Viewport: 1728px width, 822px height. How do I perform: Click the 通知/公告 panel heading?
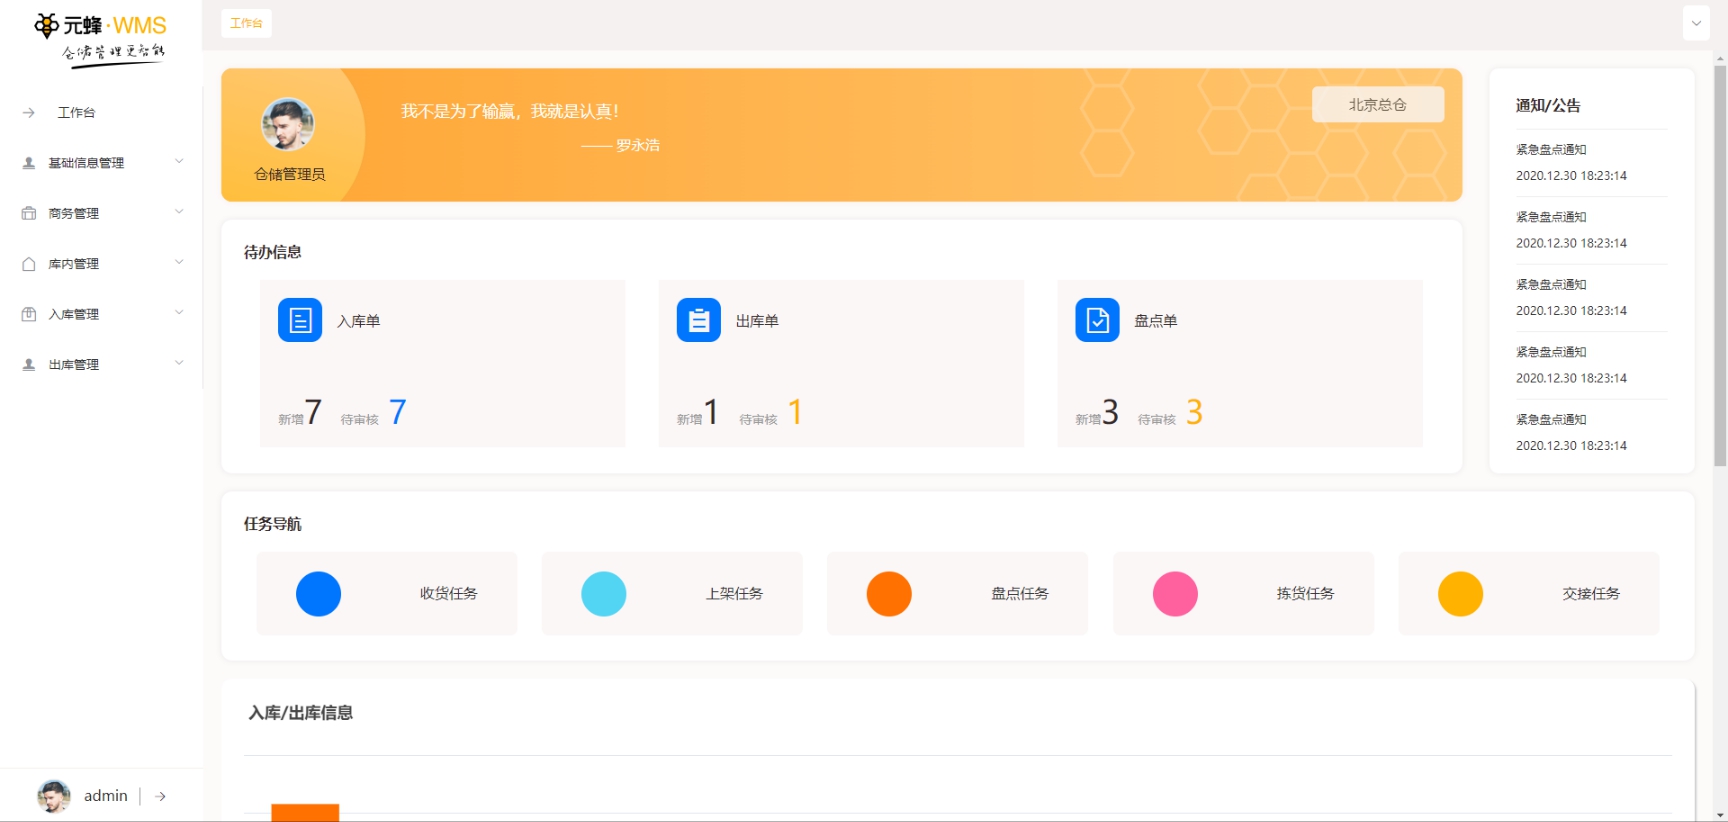(1548, 106)
